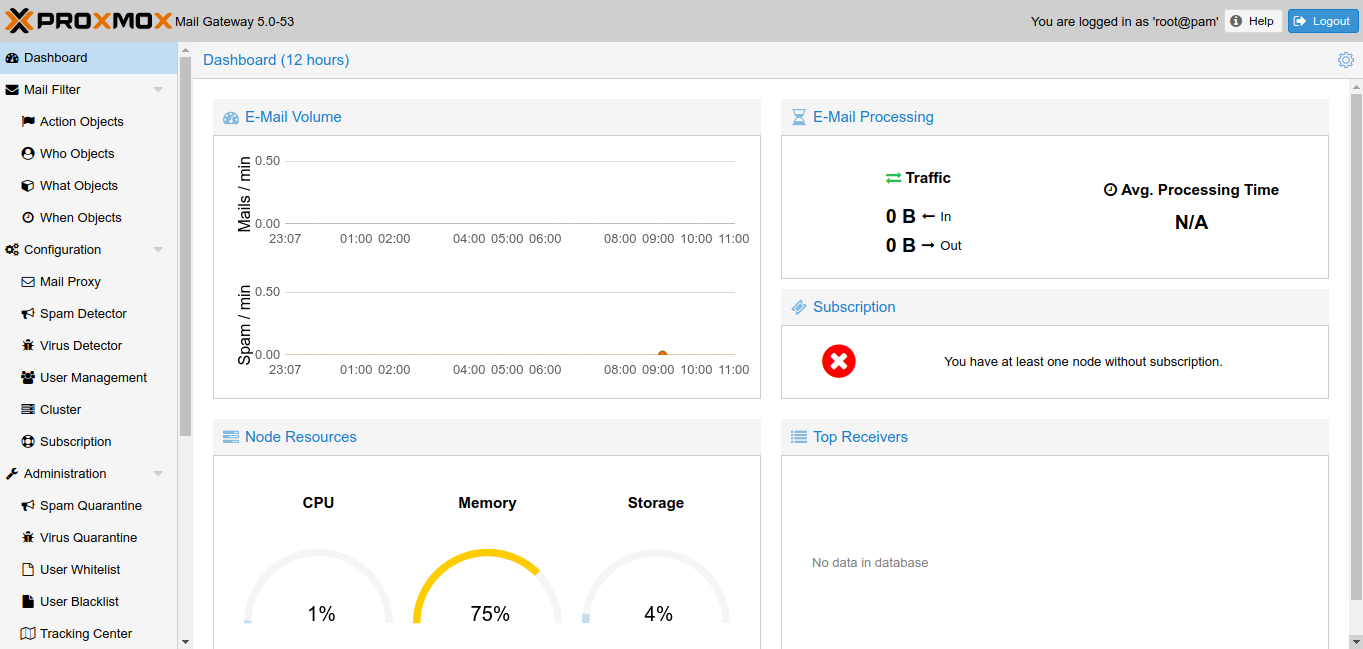Open Spam Detector settings
The width and height of the screenshot is (1363, 649).
(89, 314)
